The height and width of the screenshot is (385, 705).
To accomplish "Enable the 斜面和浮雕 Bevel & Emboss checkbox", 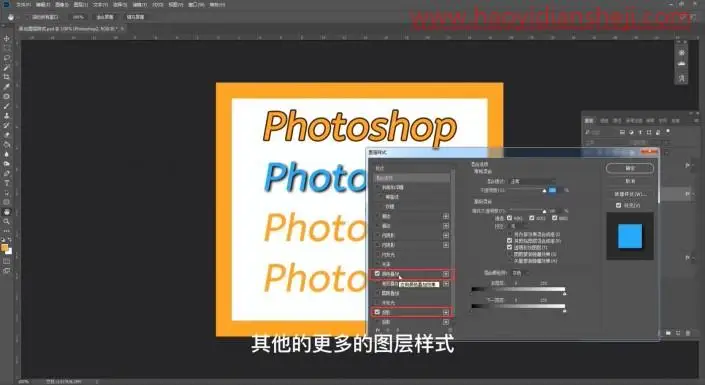I will [377, 187].
